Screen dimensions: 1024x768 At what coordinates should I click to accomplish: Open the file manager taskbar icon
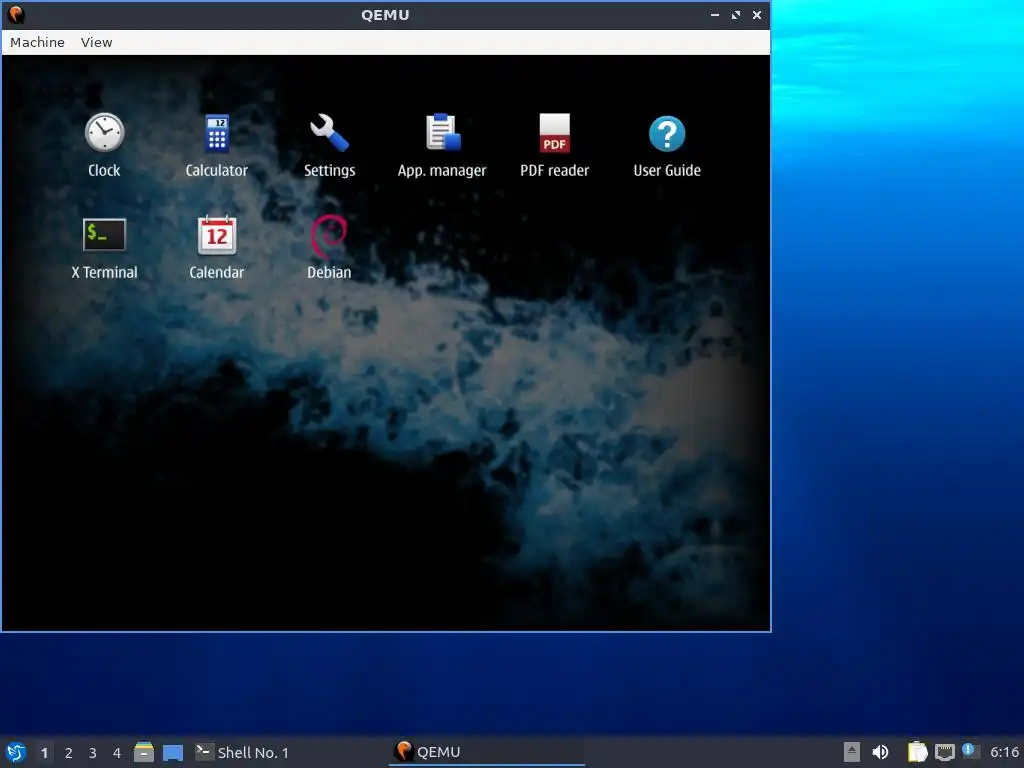(144, 752)
